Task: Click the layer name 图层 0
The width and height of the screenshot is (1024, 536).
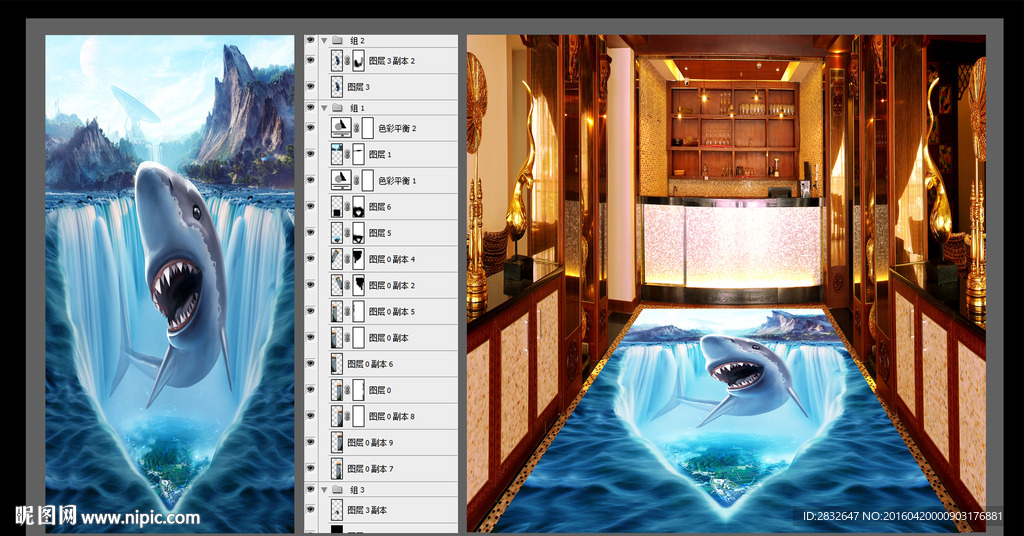Action: pos(380,390)
